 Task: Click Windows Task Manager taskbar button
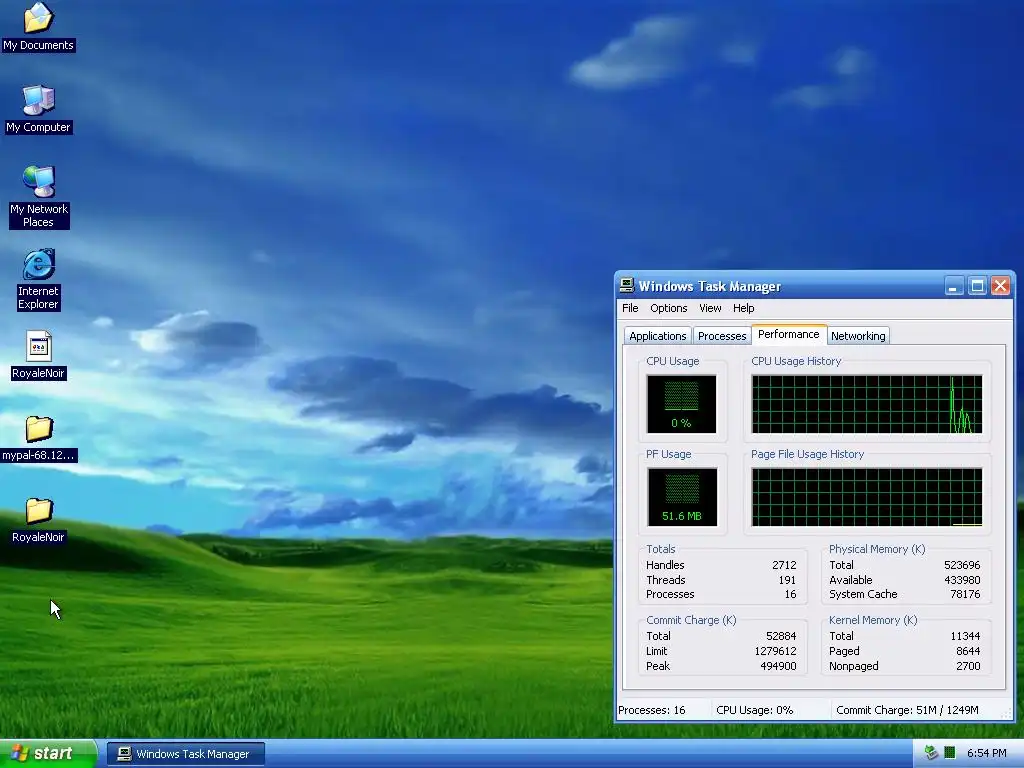186,754
